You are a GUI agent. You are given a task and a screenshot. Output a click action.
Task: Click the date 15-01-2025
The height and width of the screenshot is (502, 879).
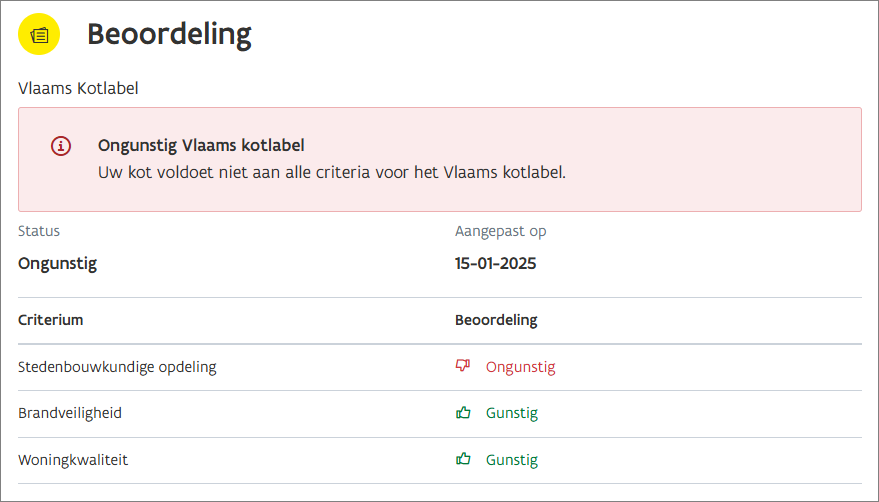point(495,264)
